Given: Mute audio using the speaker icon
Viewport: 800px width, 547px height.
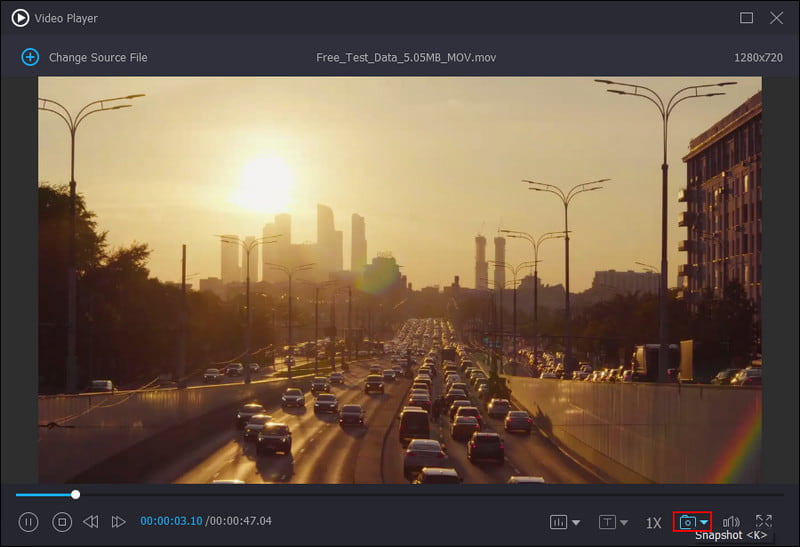Looking at the screenshot, I should [731, 522].
